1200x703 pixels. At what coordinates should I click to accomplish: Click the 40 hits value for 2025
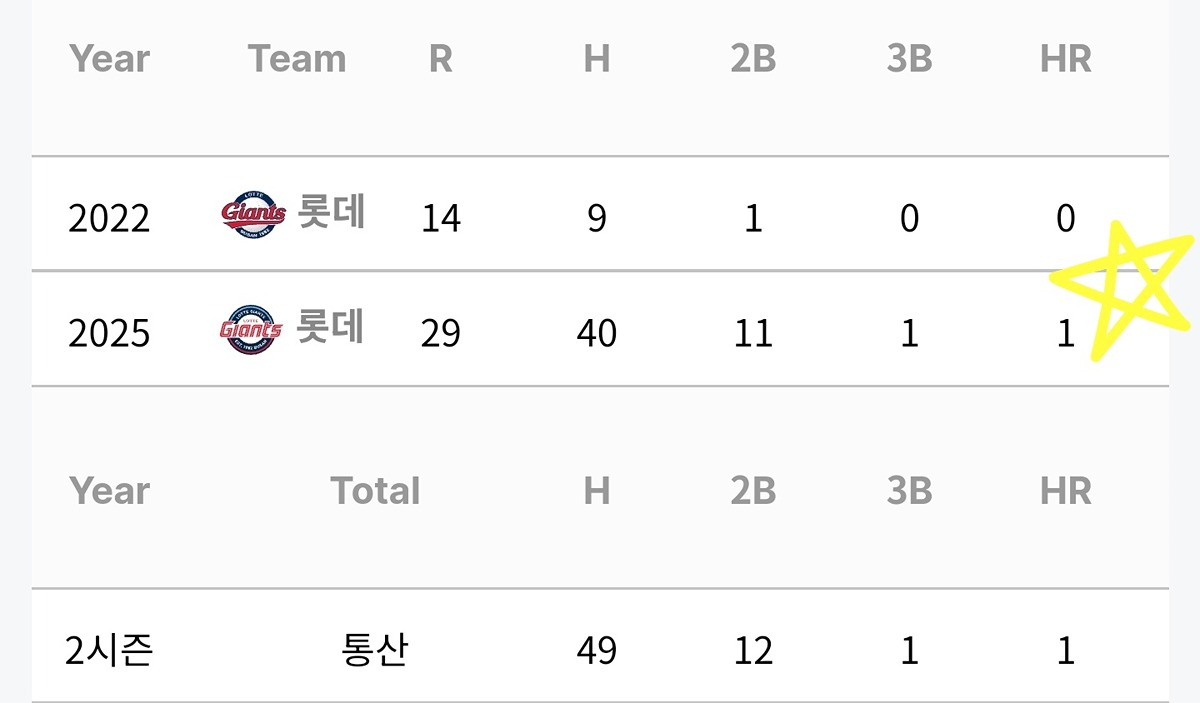coord(597,333)
